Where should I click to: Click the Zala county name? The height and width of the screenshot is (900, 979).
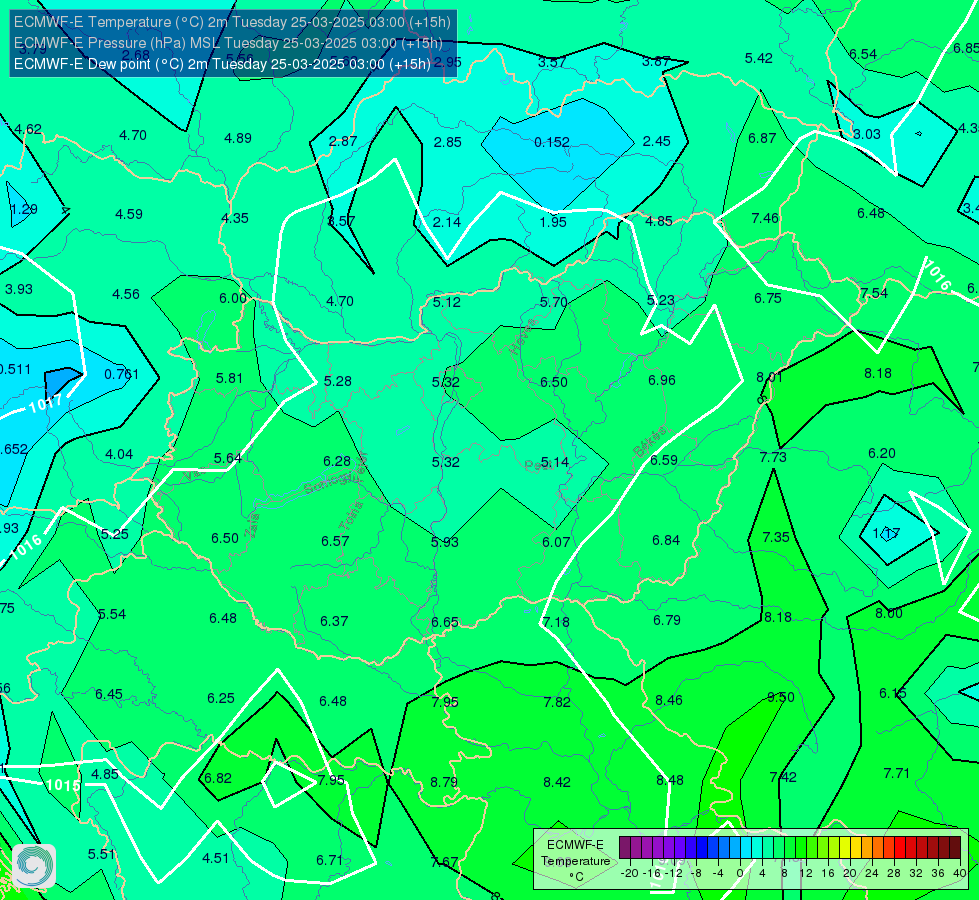click(252, 525)
